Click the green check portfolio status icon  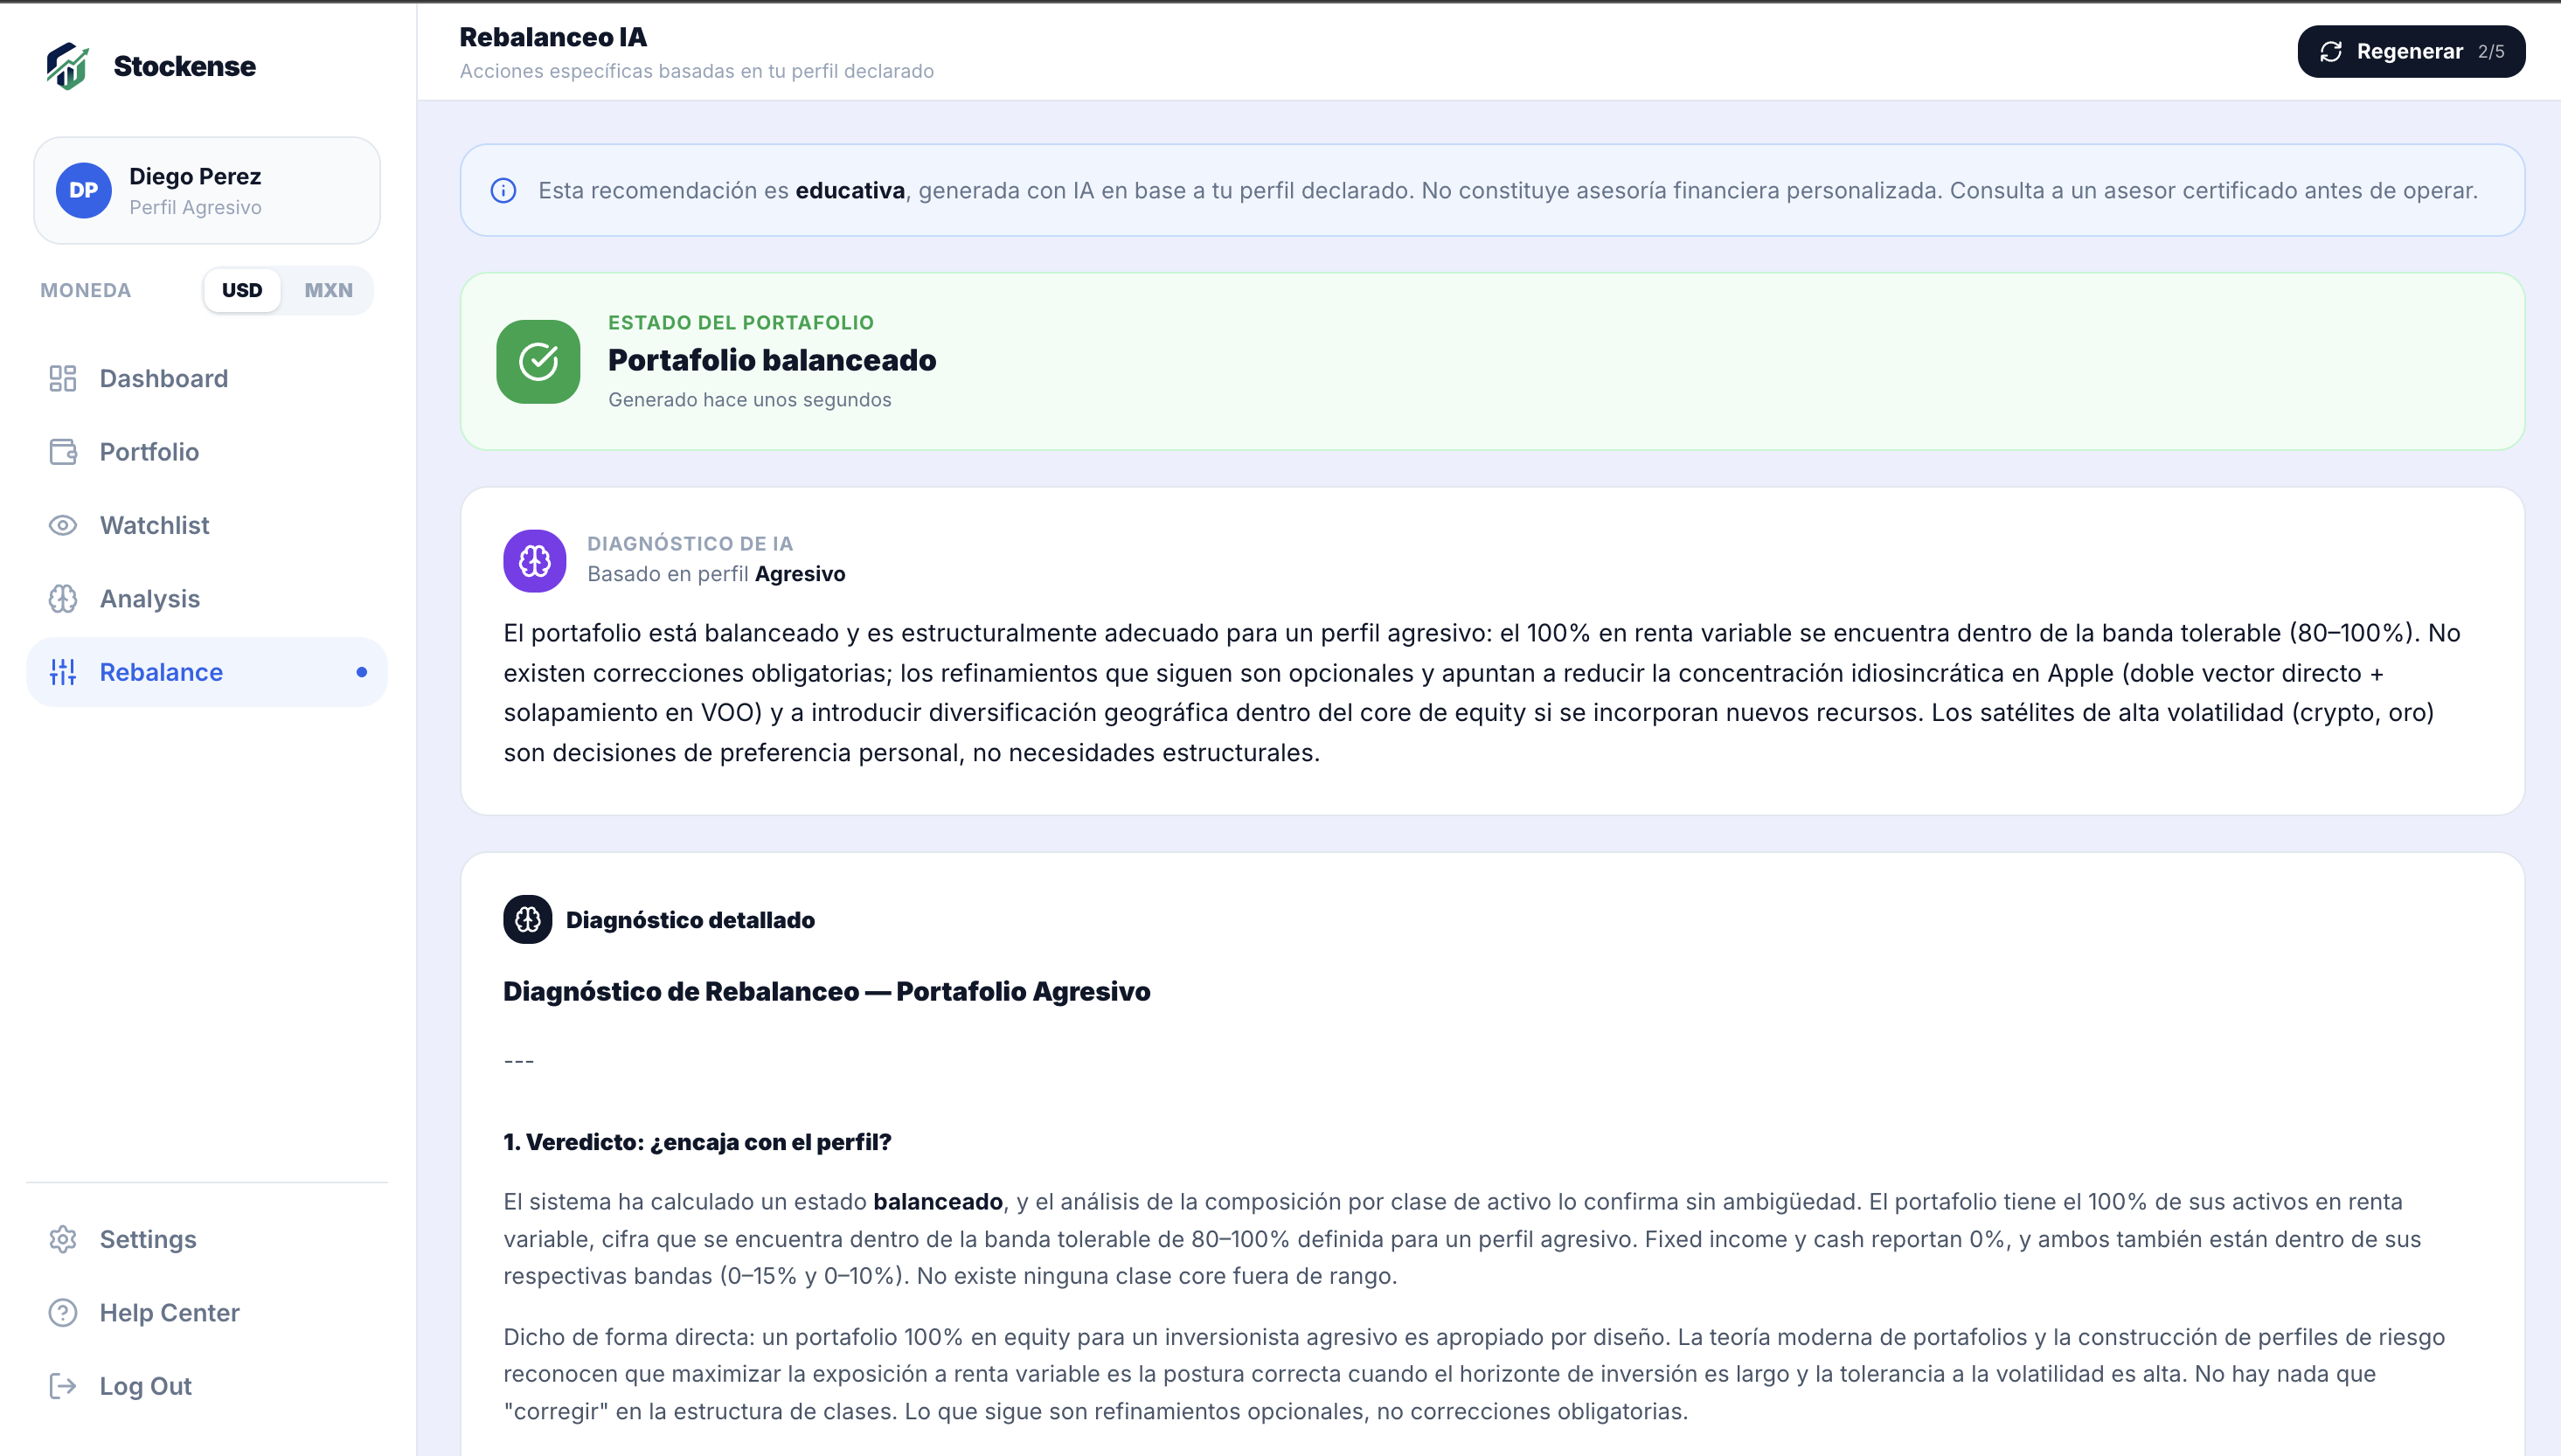click(x=538, y=361)
